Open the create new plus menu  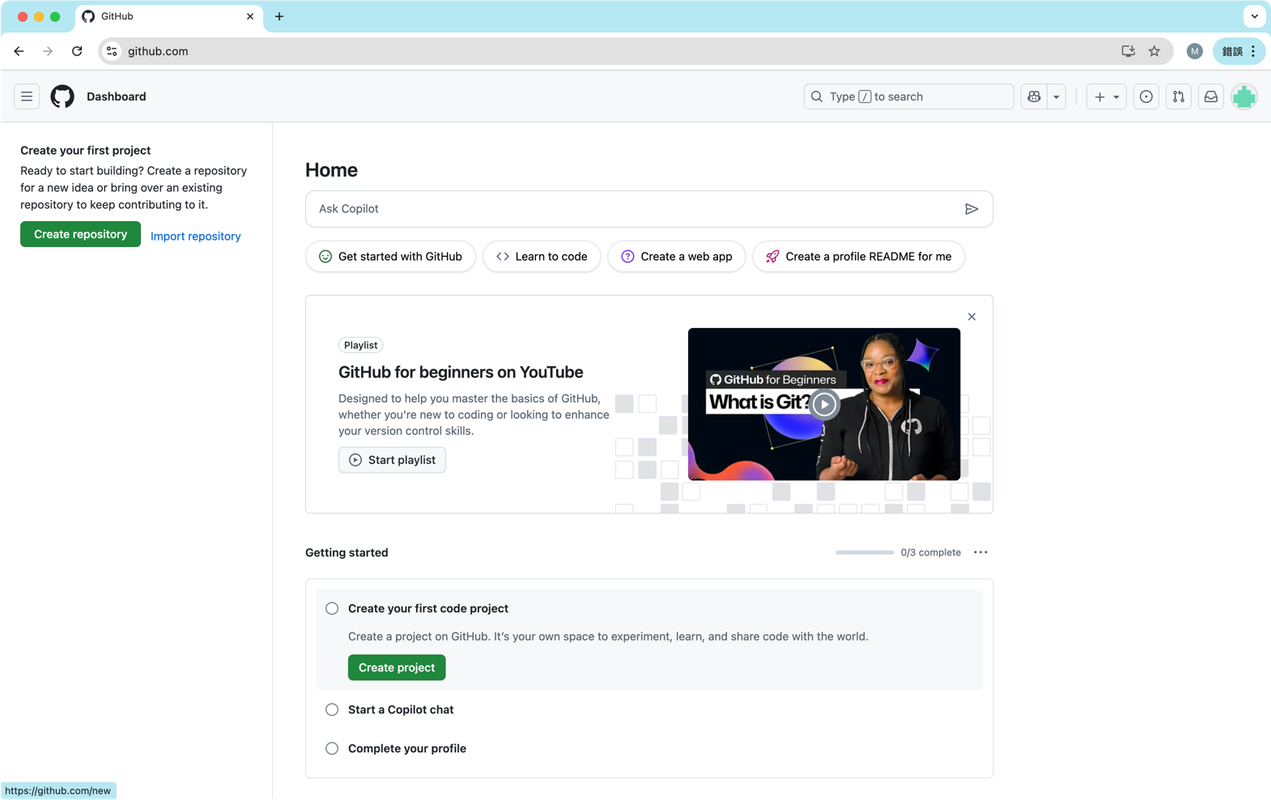pos(1106,97)
